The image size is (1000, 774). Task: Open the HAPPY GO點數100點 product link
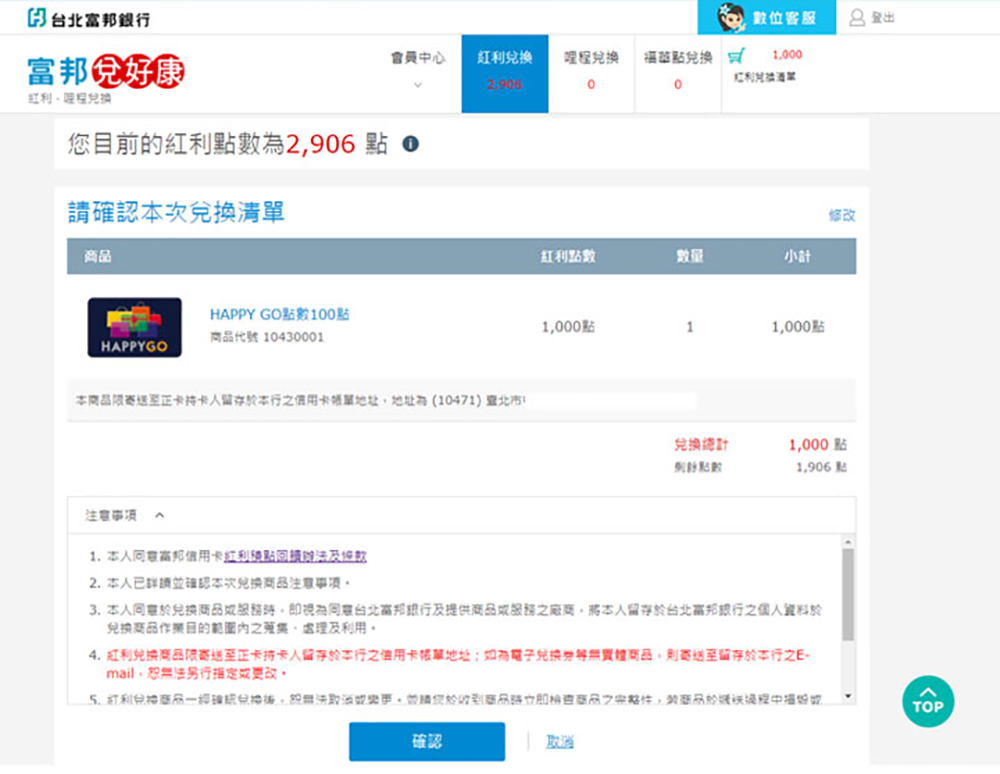279,314
